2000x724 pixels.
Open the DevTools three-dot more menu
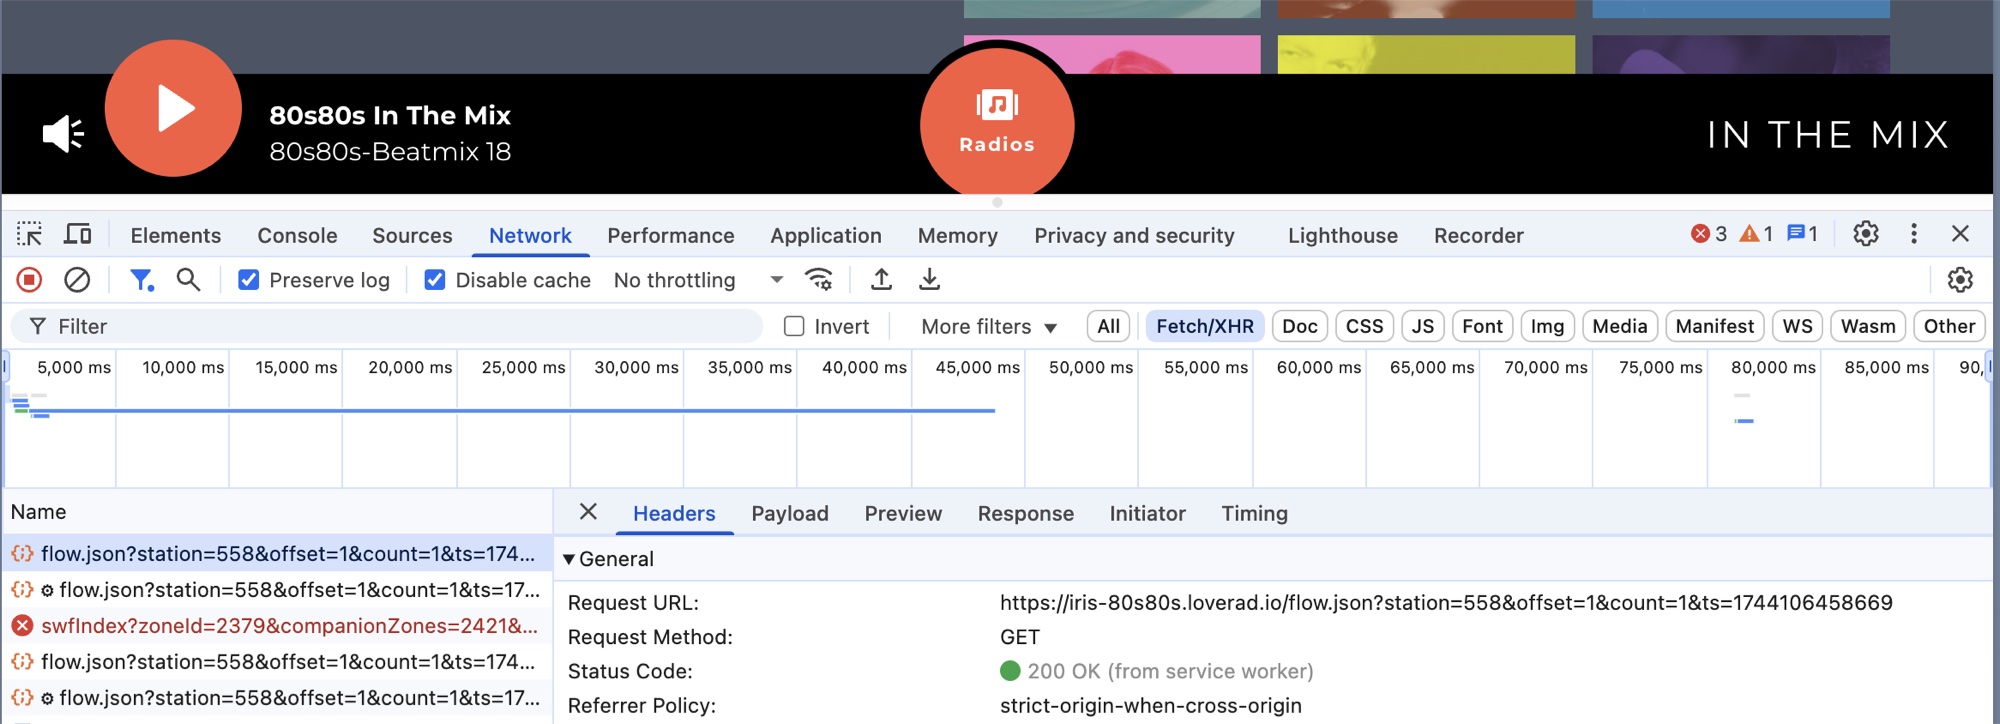pyautogui.click(x=1914, y=234)
